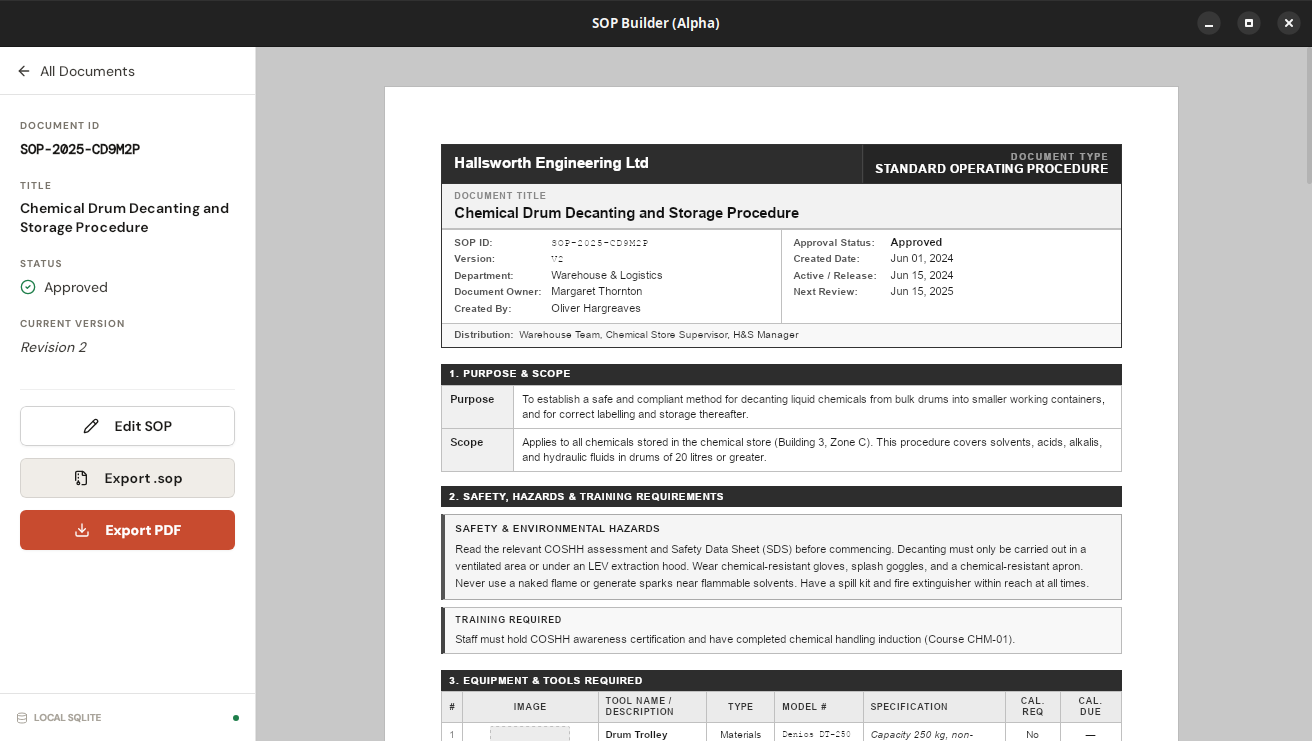Click the file icon on Export .sop
1312x741 pixels.
pyautogui.click(x=81, y=478)
